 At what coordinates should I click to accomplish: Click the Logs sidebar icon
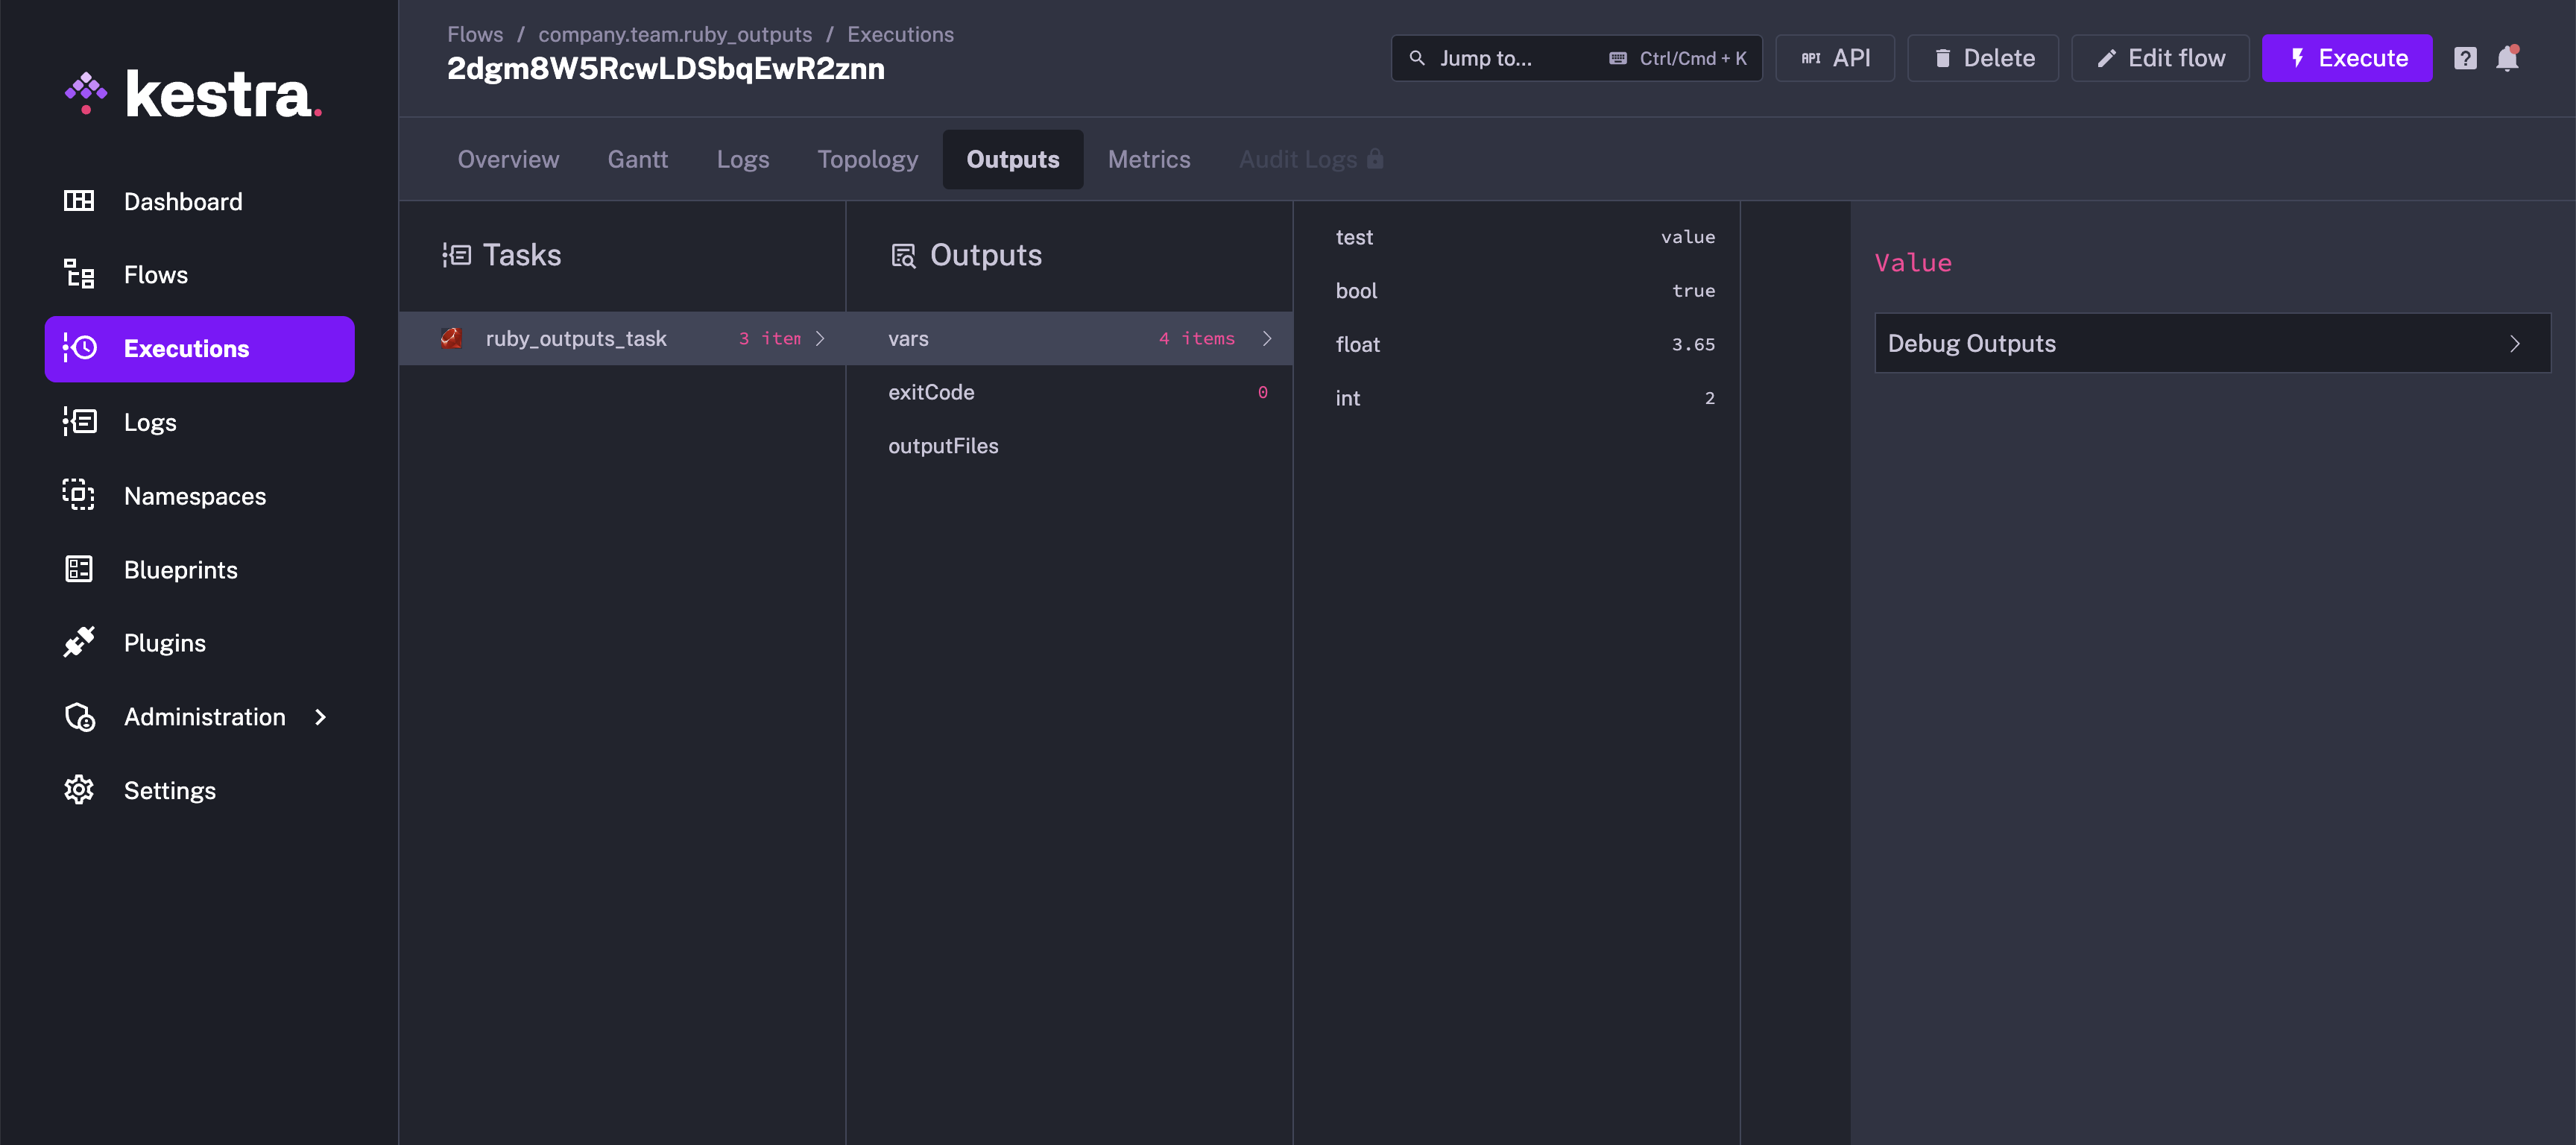79,421
